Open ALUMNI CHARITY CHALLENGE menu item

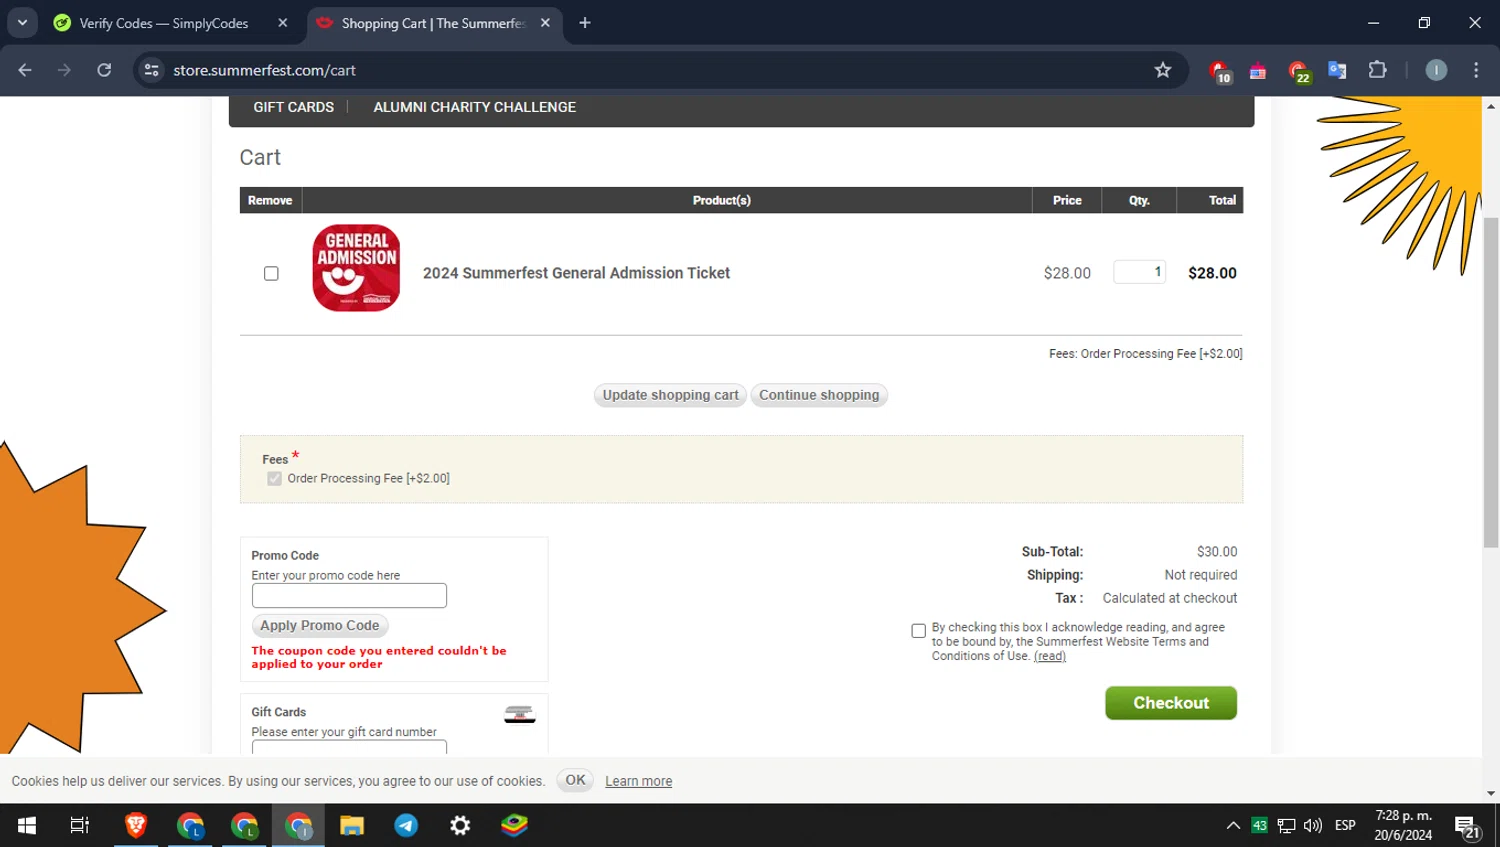tap(474, 107)
